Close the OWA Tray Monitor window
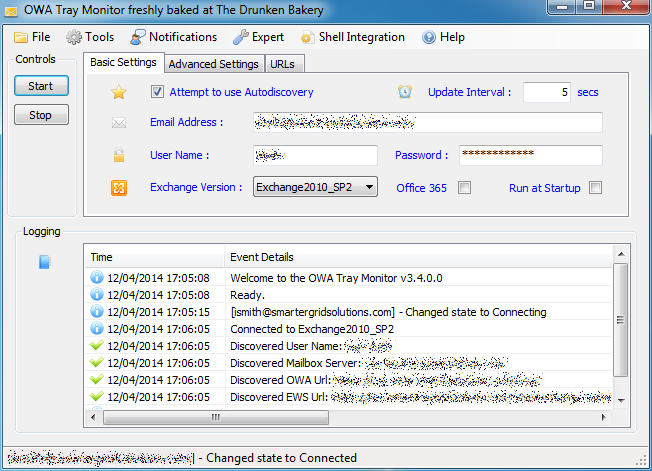This screenshot has height=471, width=652. point(626,6)
